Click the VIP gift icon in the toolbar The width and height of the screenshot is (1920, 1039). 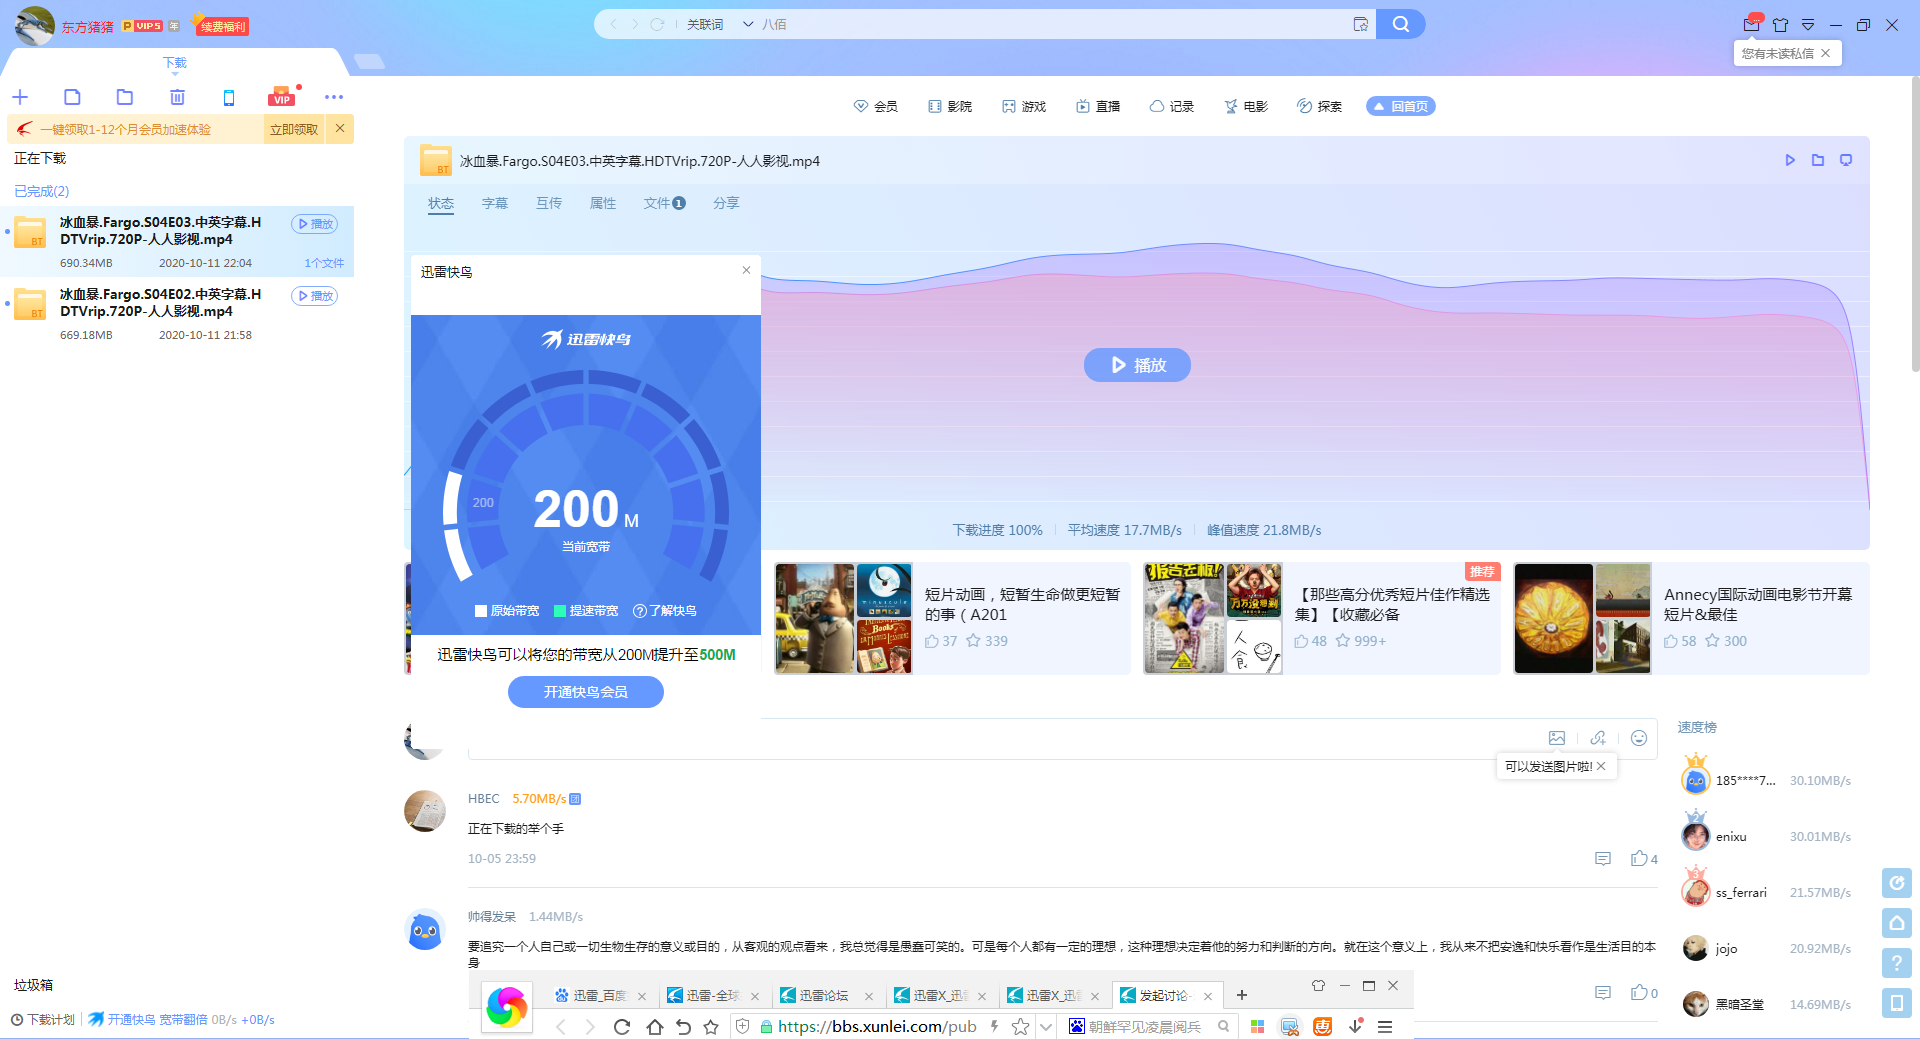[x=282, y=97]
